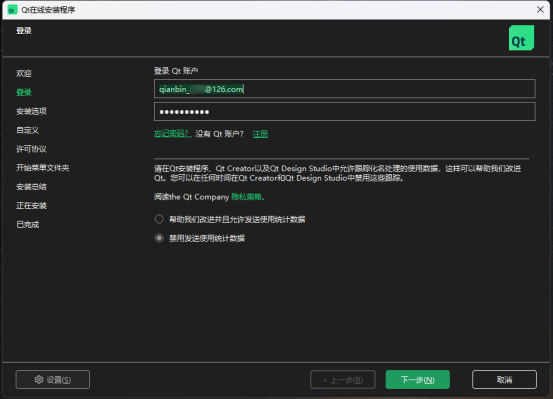Open the 隐私策略 privacy policy link
This screenshot has width=553, height=399.
248,197
